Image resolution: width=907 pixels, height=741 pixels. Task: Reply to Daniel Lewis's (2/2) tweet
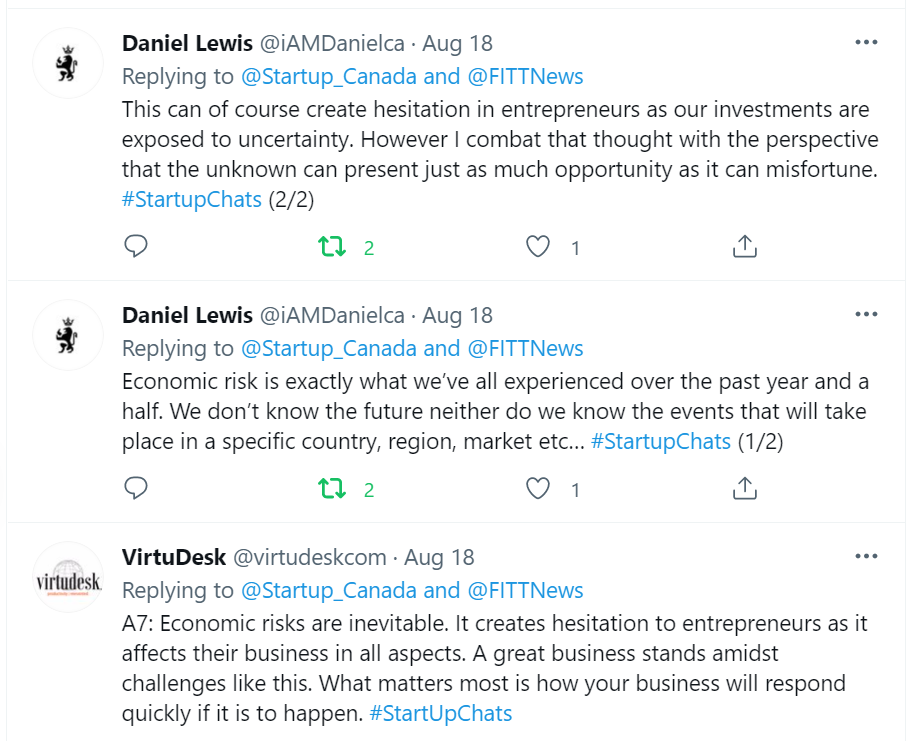coord(136,246)
